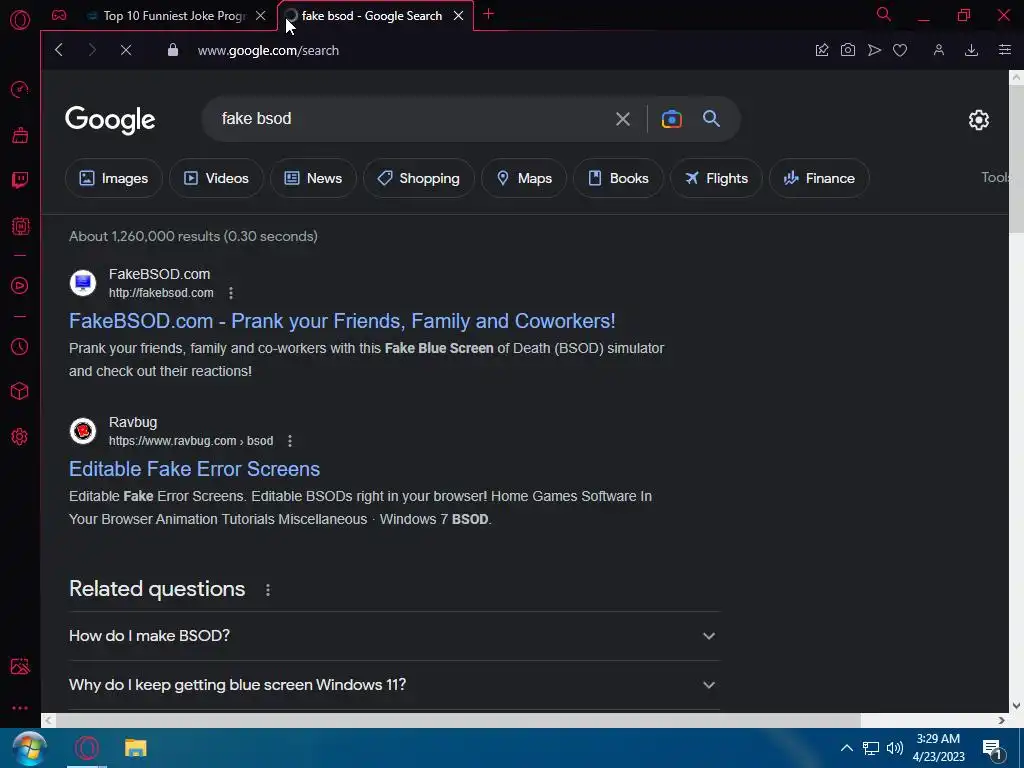This screenshot has width=1024, height=768.
Task: Filter results by Books
Action: point(618,178)
